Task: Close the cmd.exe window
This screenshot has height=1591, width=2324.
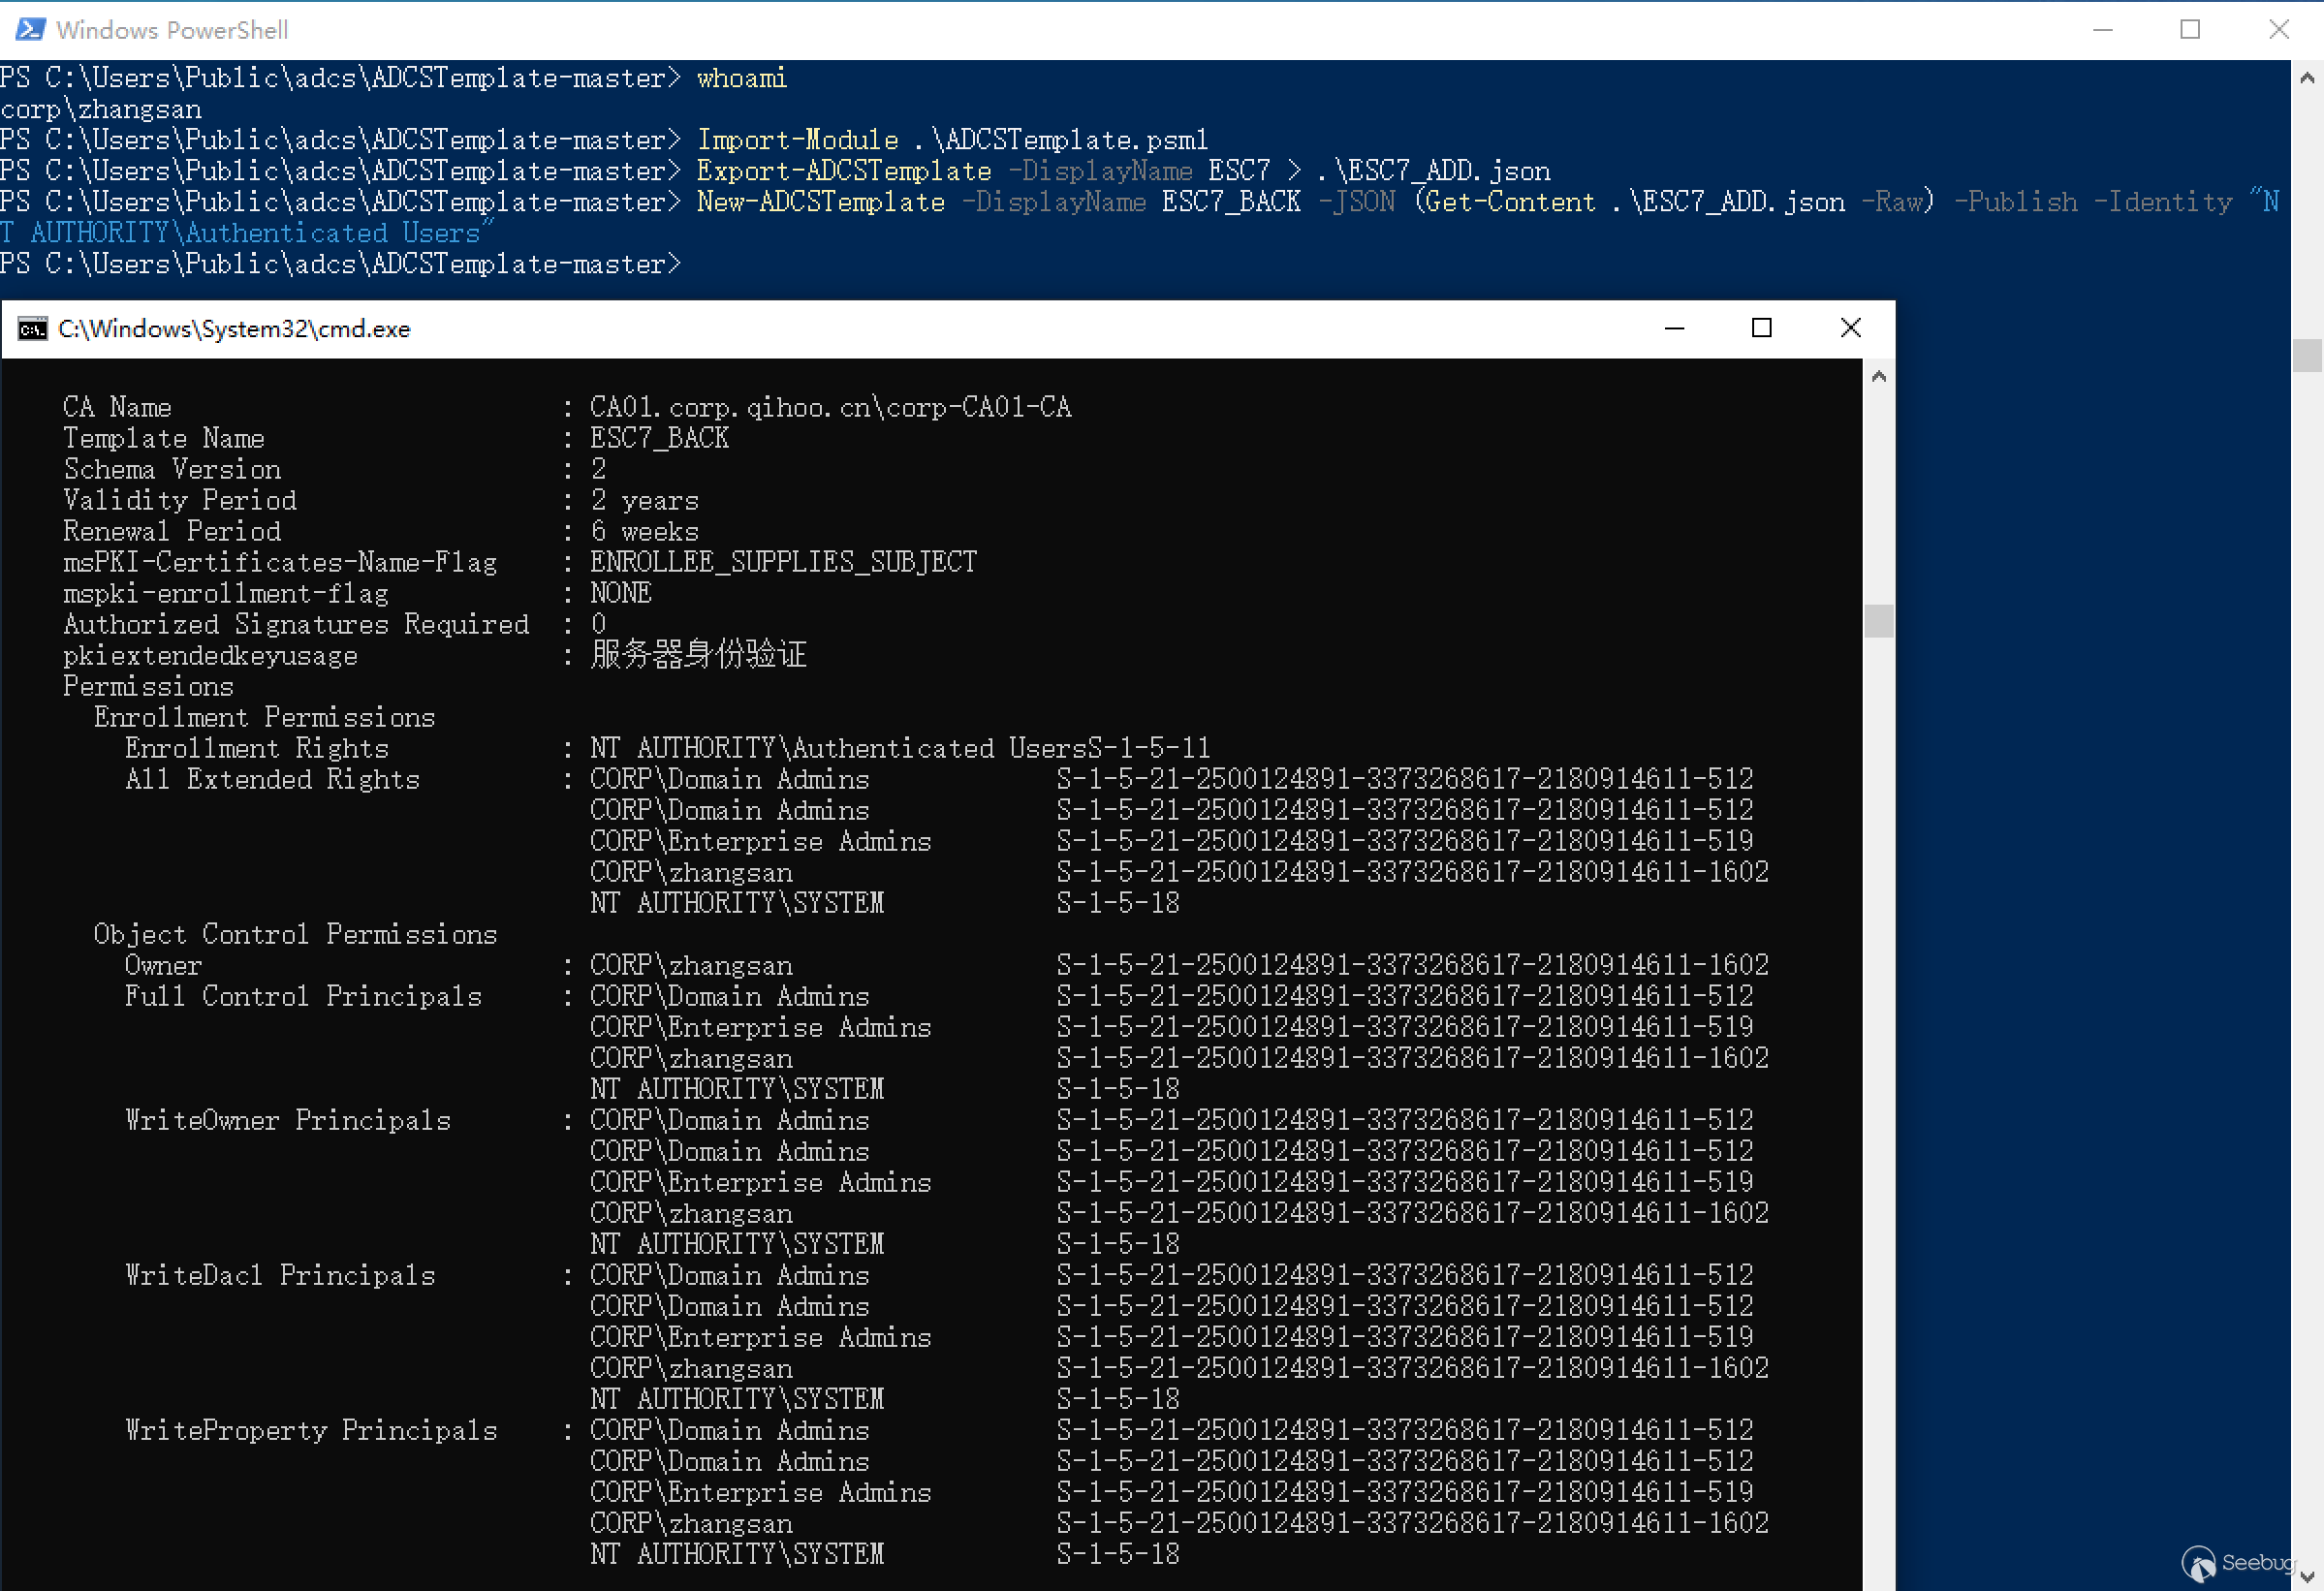Action: pyautogui.click(x=1850, y=328)
